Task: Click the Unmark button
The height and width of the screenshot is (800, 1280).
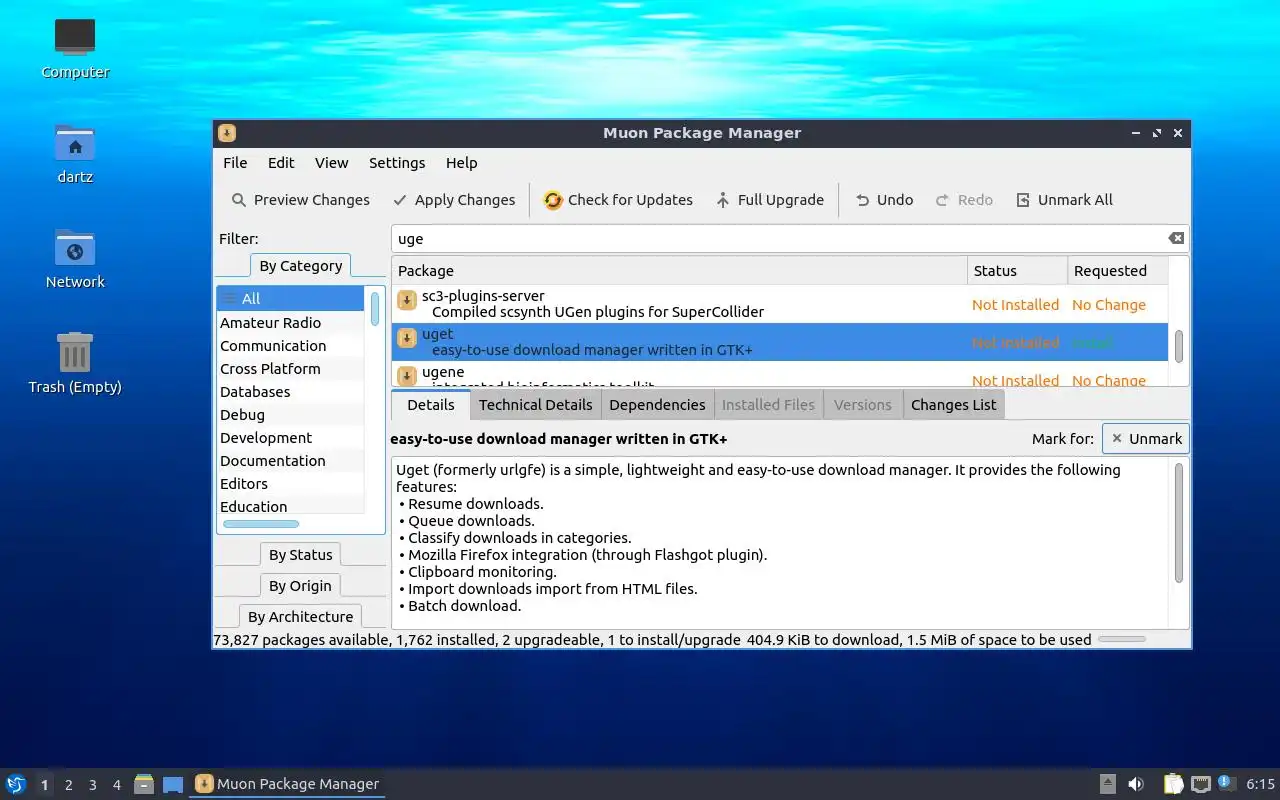Action: [1146, 439]
